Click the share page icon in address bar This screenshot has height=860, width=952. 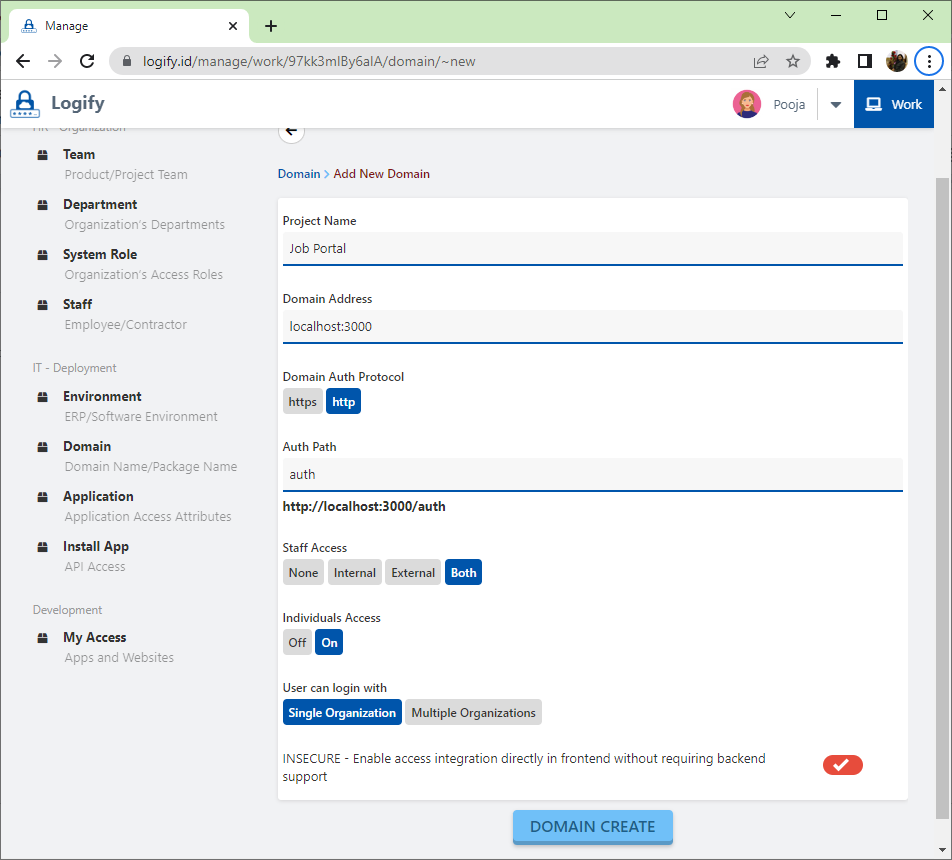(x=761, y=61)
